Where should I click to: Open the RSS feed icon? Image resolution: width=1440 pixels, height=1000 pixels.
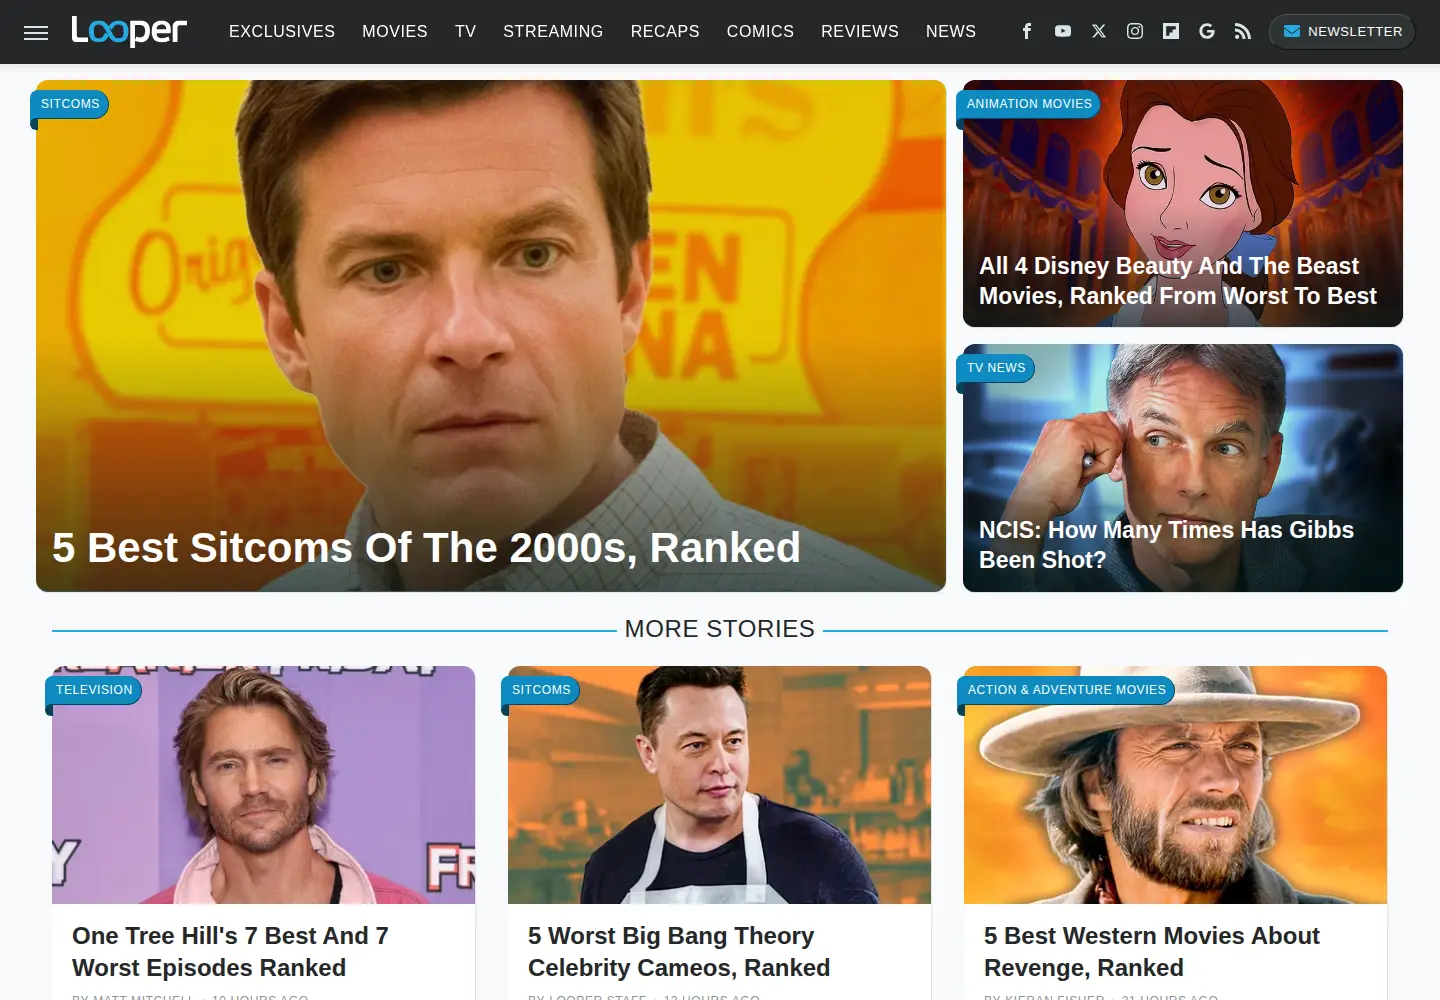pos(1243,31)
